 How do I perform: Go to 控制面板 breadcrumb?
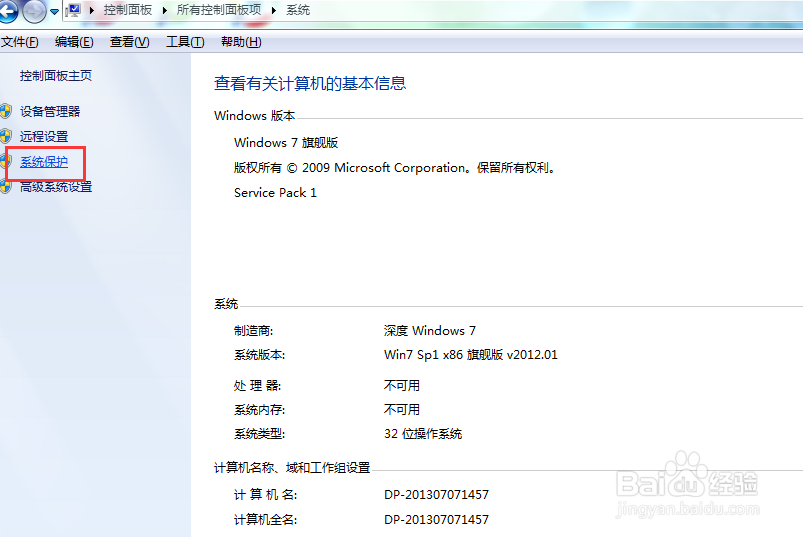[x=128, y=10]
